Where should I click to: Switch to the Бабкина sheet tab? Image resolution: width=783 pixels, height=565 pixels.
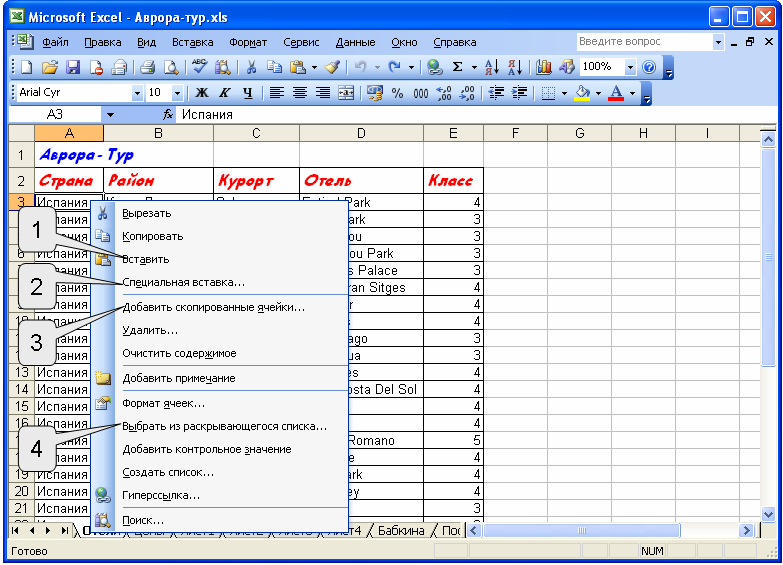pos(401,531)
